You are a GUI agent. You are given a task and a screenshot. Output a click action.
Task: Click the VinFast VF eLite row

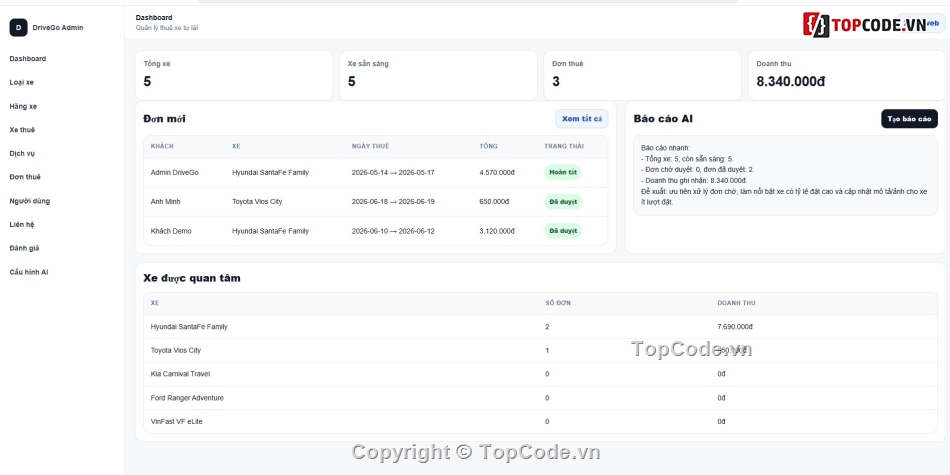pyautogui.click(x=540, y=422)
